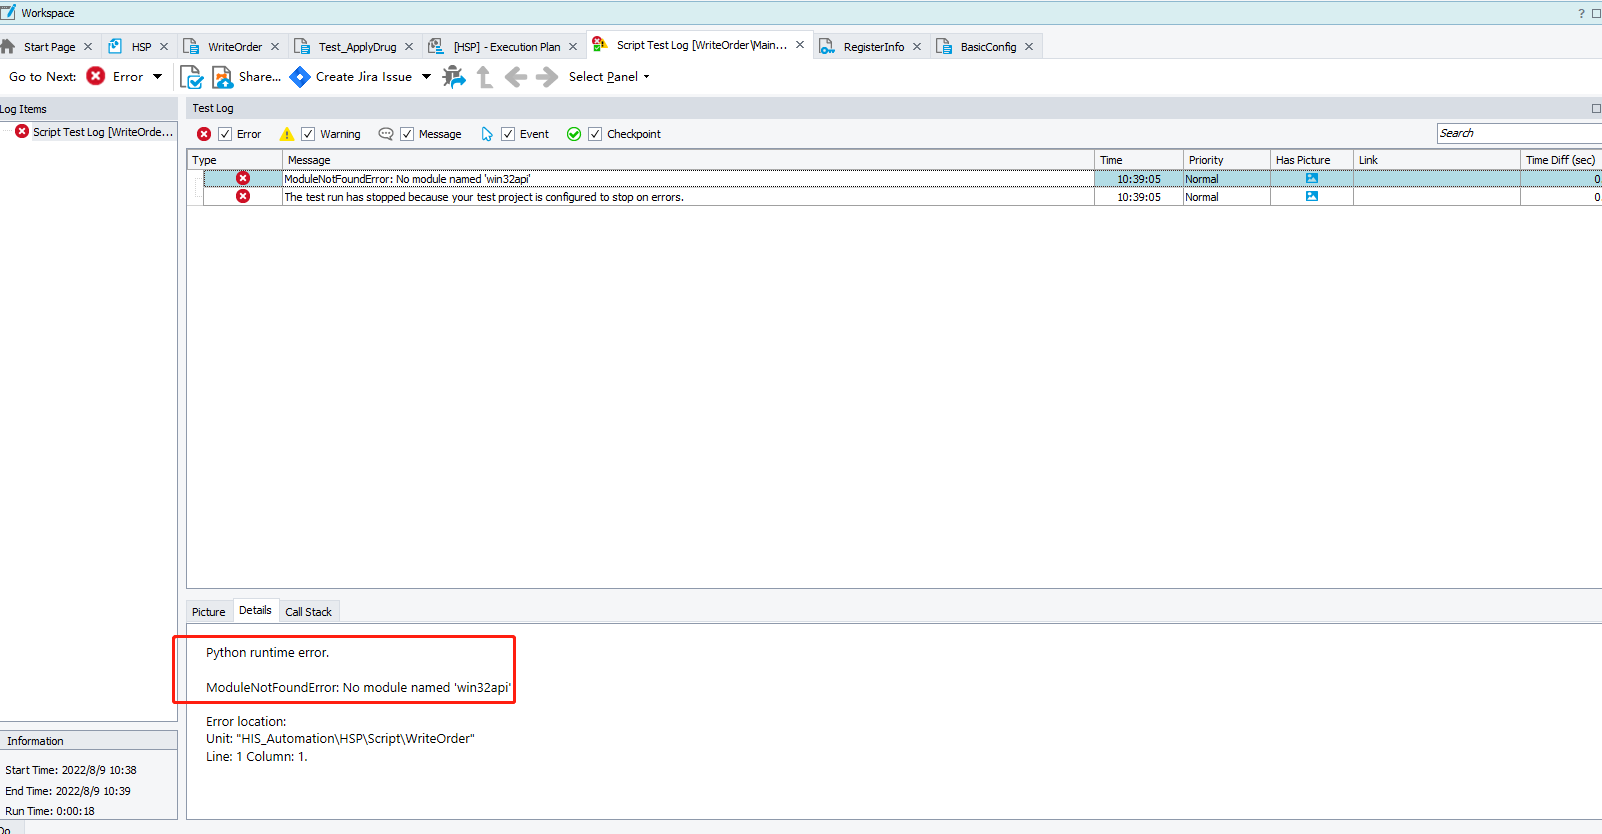Select Script Test Log item in Log Items

(x=102, y=132)
